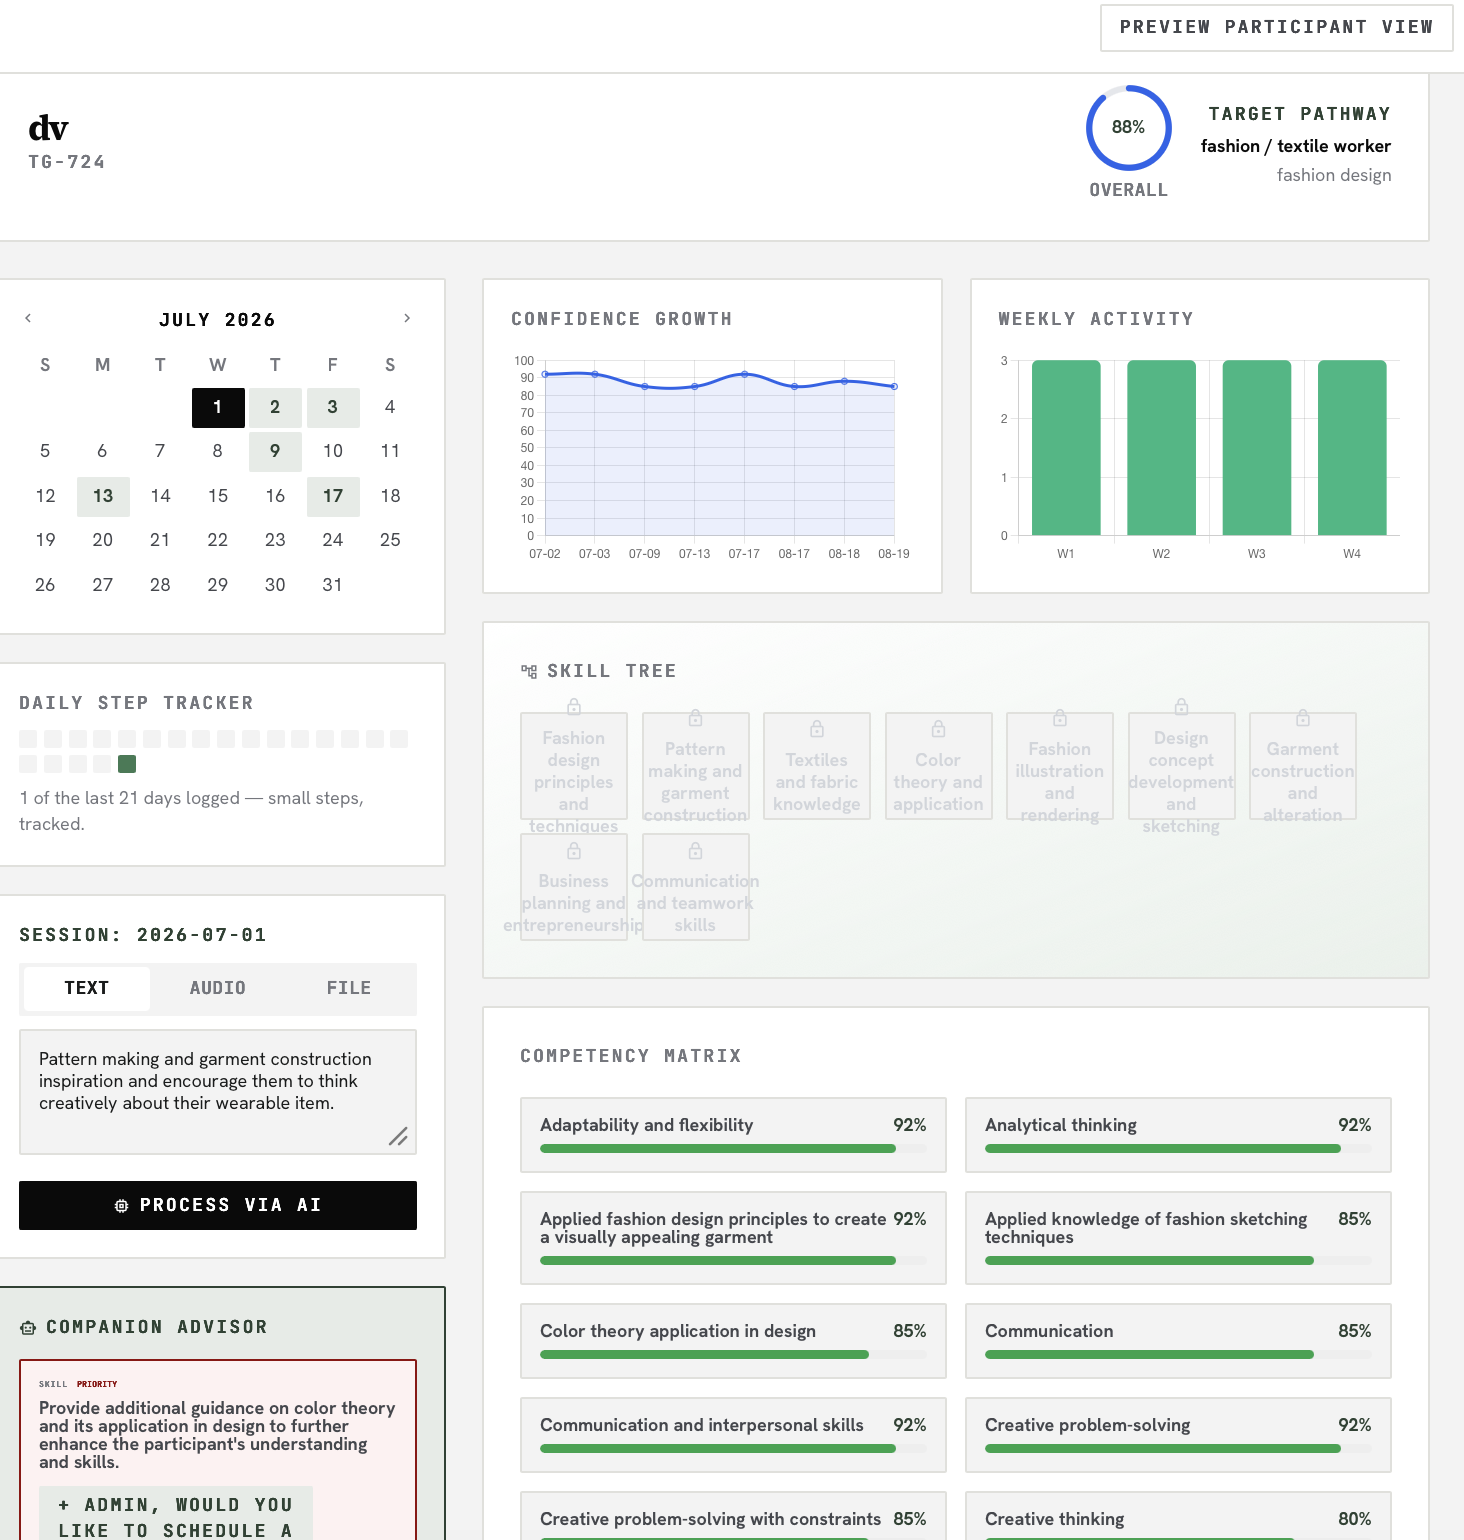Image resolution: width=1464 pixels, height=1540 pixels.
Task: Grab the text area resize handle
Action: (398, 1136)
